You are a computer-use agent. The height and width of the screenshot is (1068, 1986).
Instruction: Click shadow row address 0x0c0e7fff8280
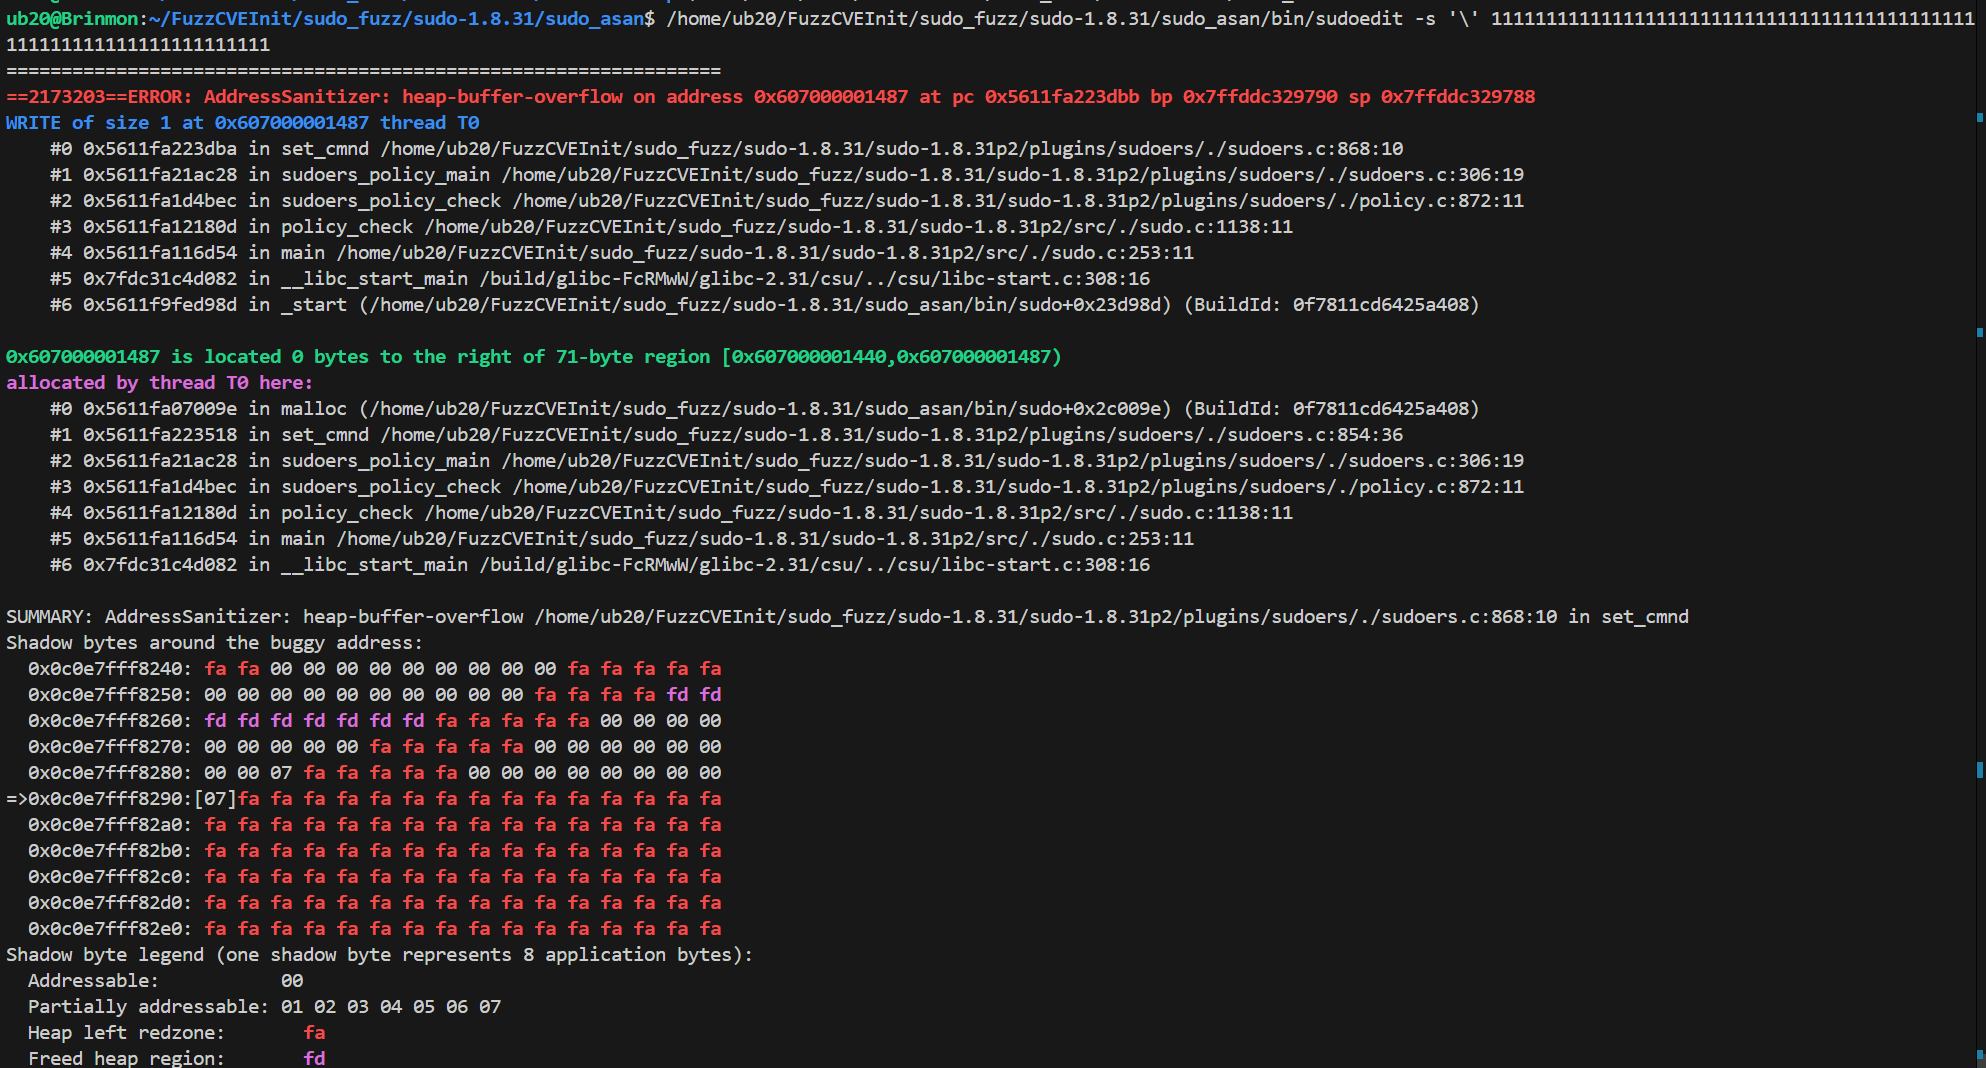110,773
